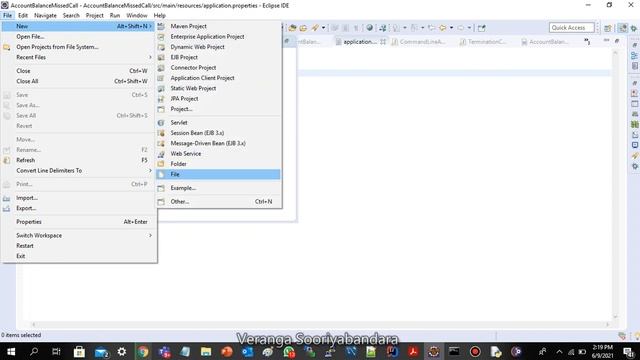
Task: Open Windows Settings gear in taskbar
Action: tap(122, 351)
